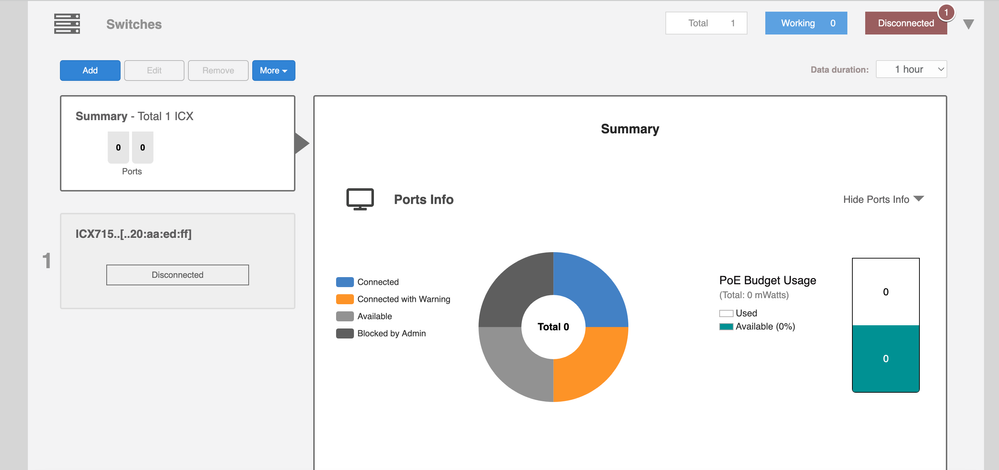
Task: Click the Switches stack icon in header
Action: [x=67, y=24]
